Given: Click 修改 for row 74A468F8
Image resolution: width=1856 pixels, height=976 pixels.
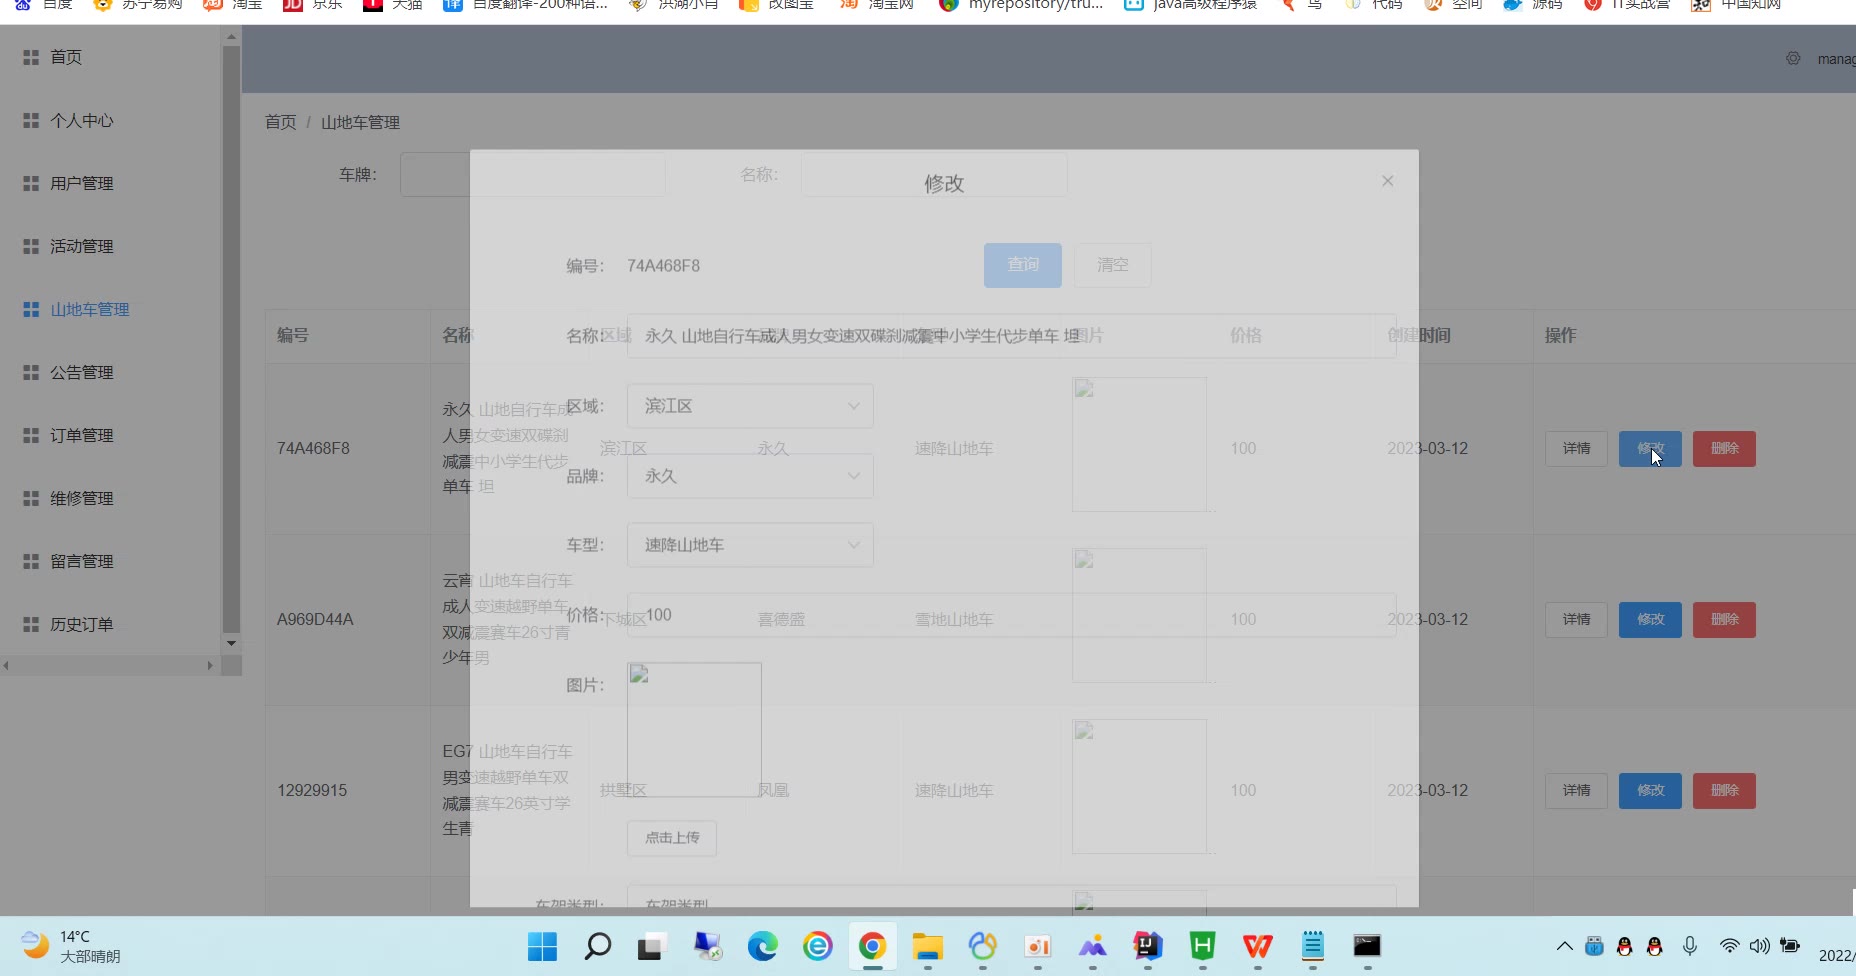Looking at the screenshot, I should tap(1650, 449).
